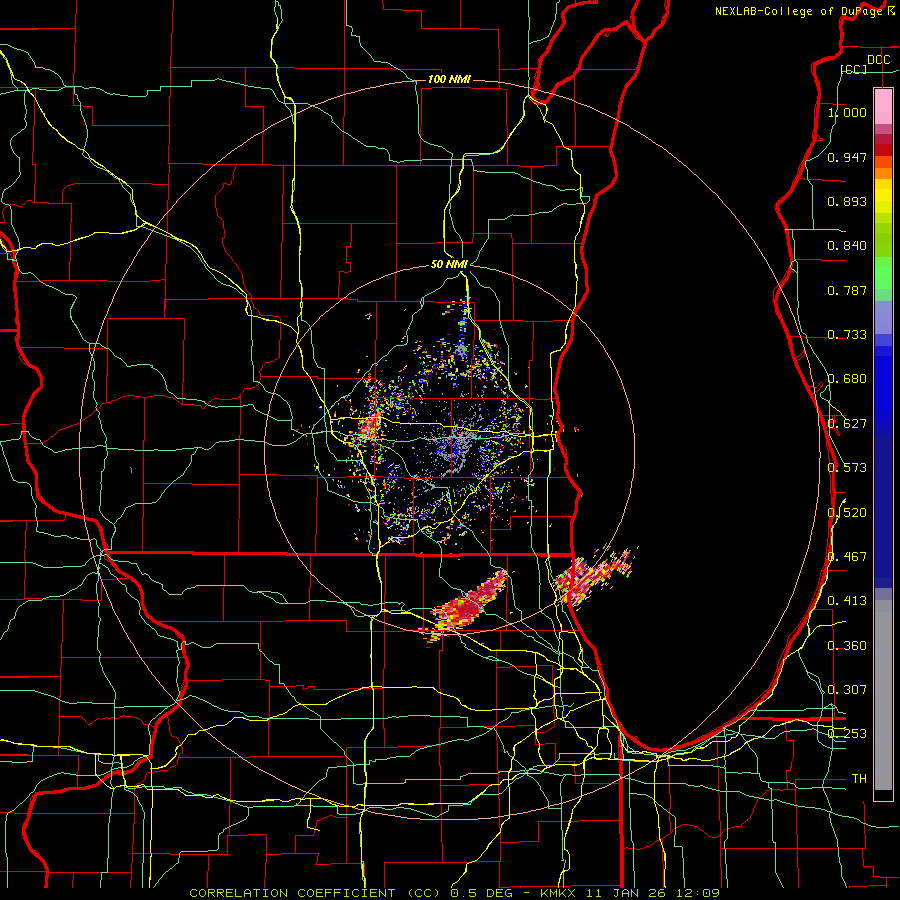Click the 0.573 value on the color scale

point(847,468)
